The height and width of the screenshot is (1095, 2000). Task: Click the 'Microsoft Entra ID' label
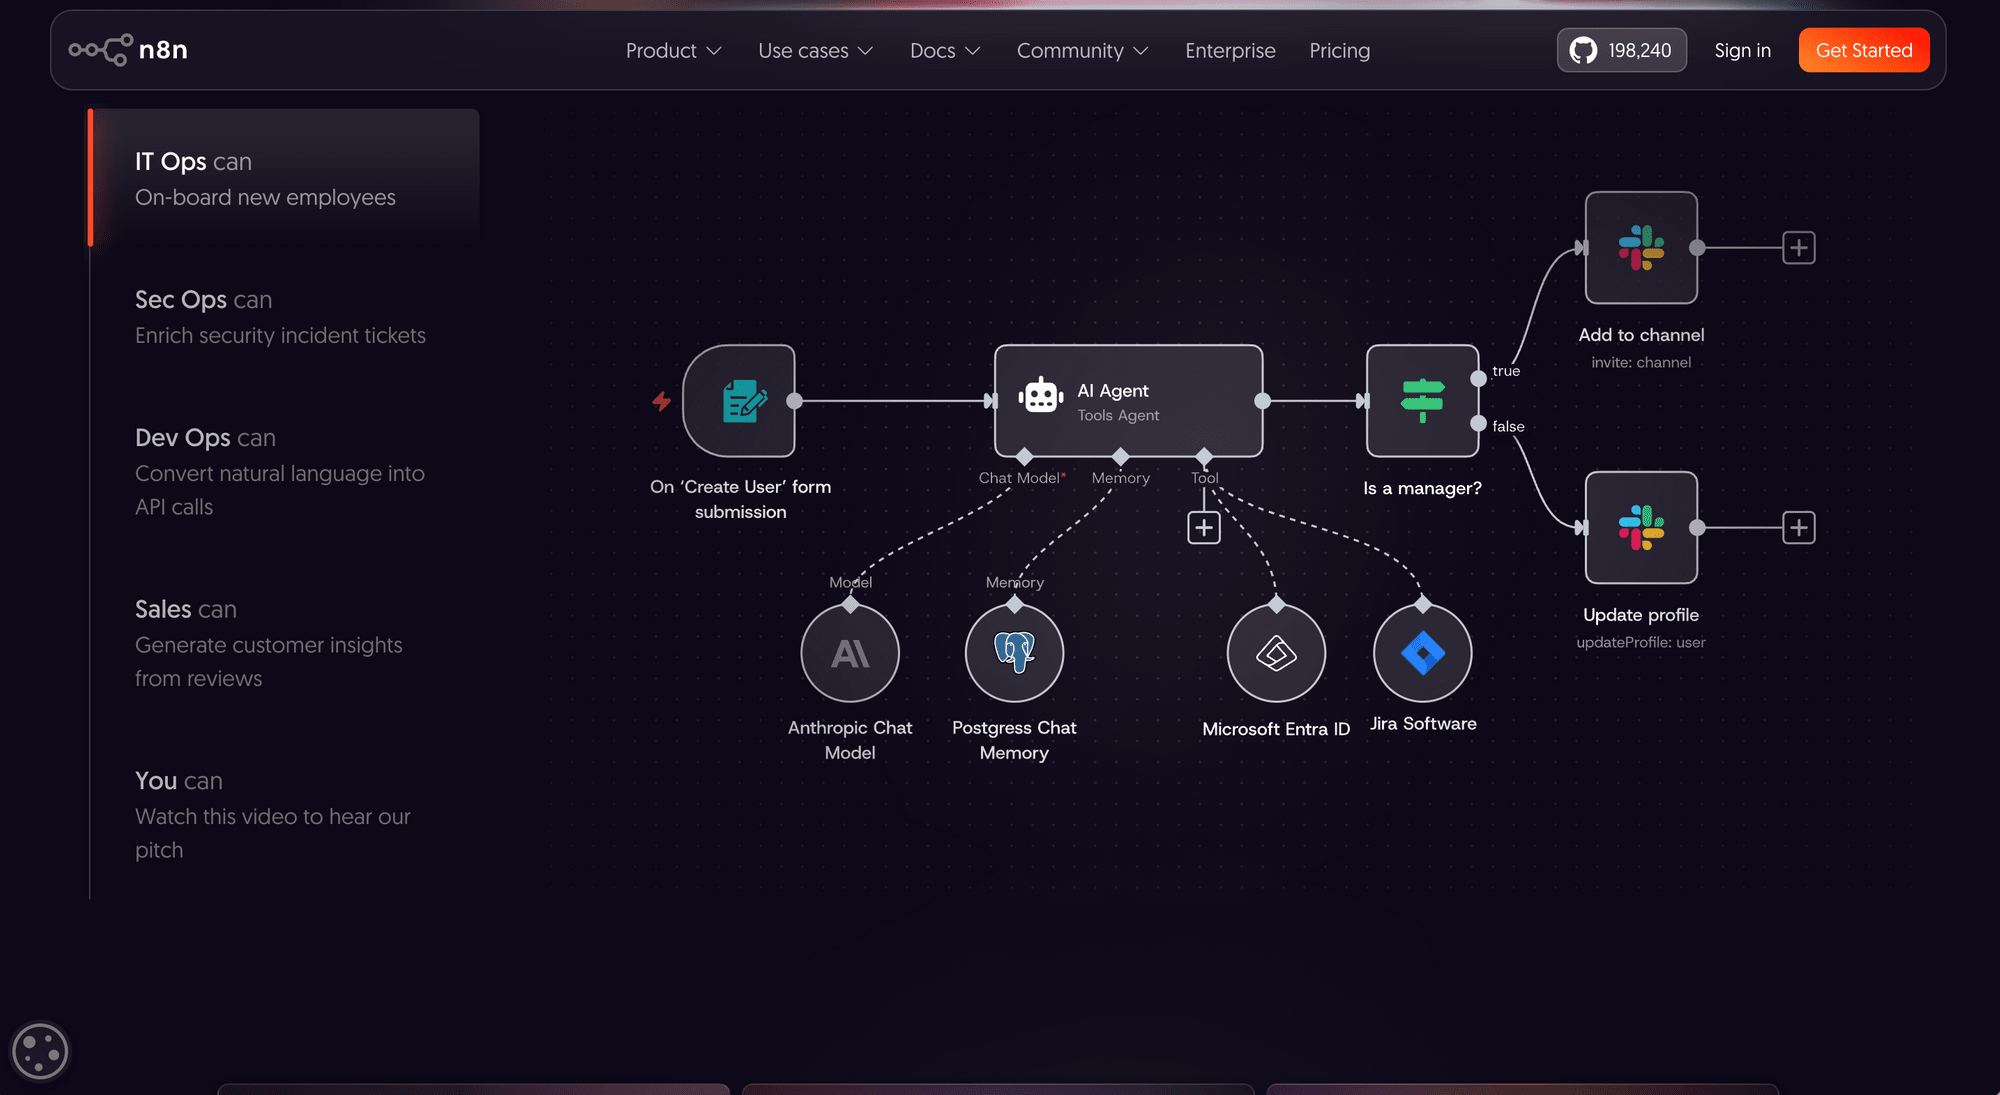pyautogui.click(x=1276, y=729)
